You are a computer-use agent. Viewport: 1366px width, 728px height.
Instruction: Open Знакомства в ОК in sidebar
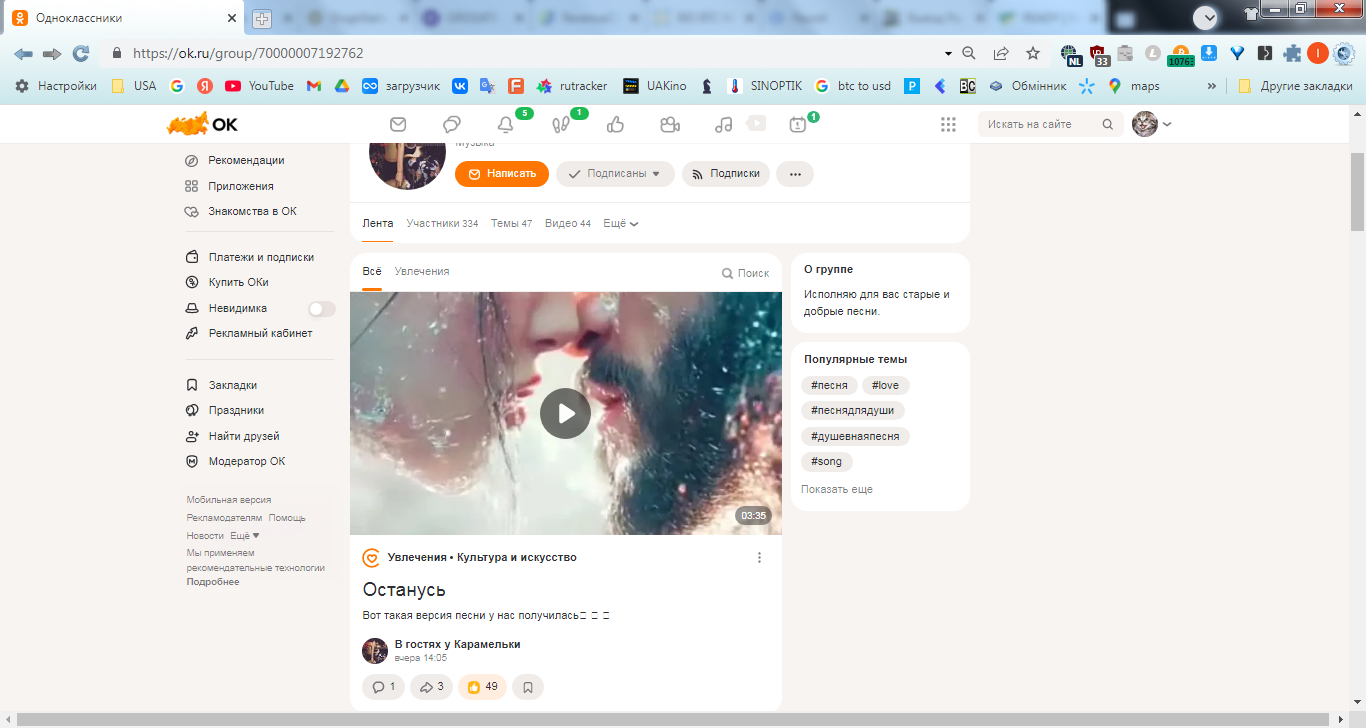(242, 211)
